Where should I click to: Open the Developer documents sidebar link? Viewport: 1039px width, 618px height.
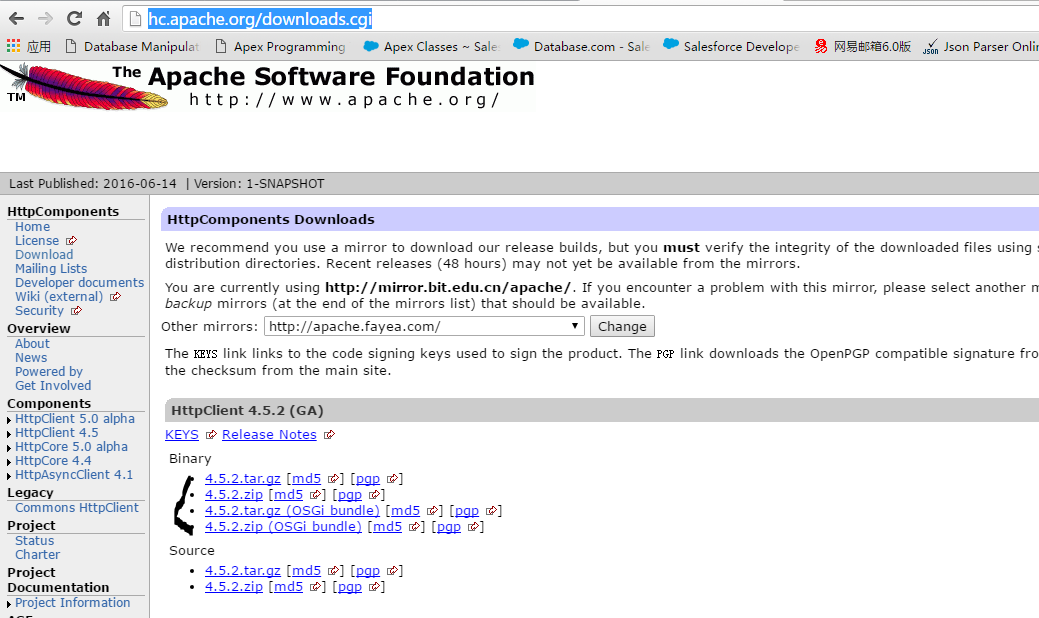80,282
